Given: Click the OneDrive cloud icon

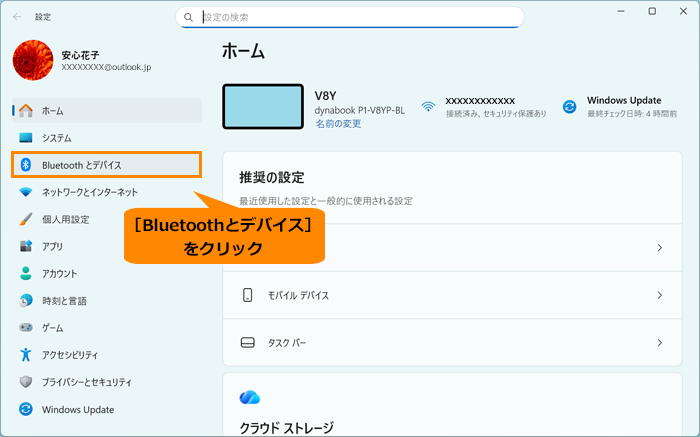Looking at the screenshot, I should (x=250, y=397).
